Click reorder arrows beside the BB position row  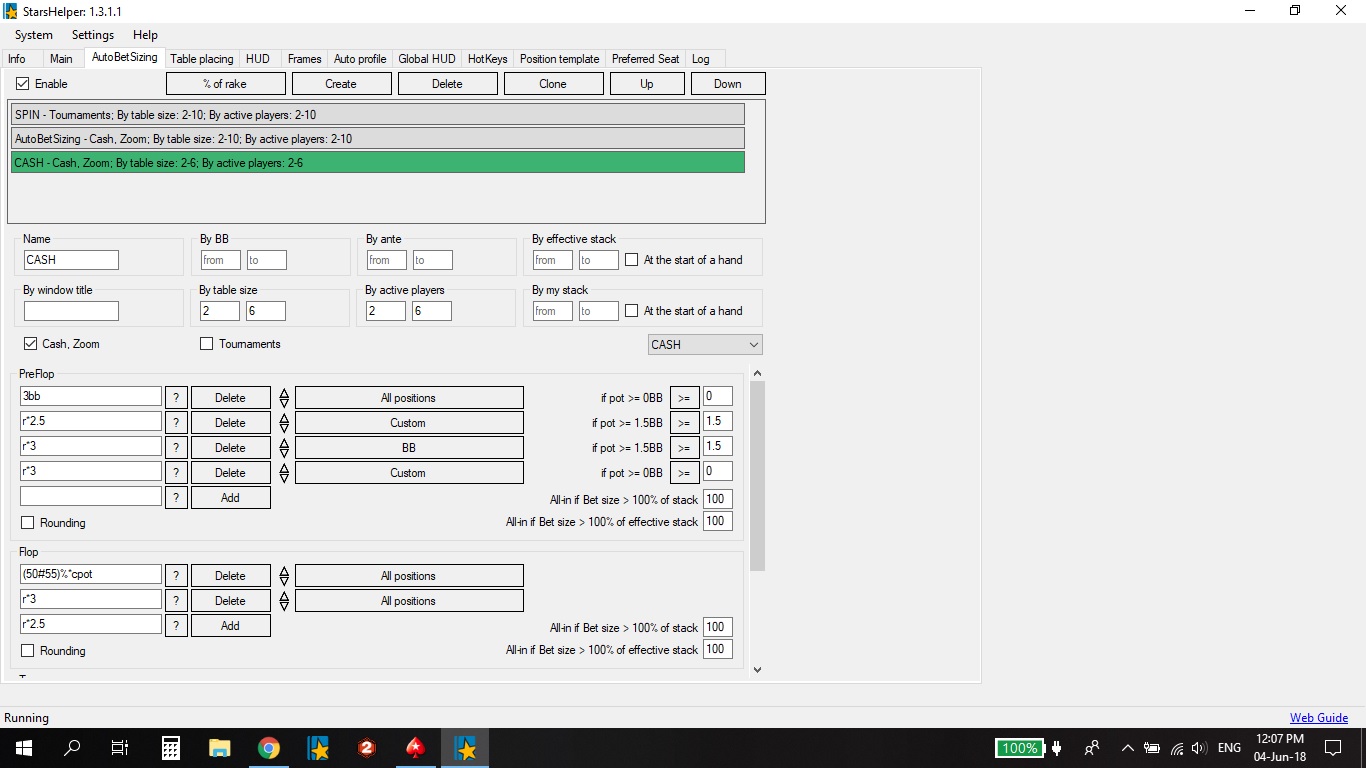(284, 448)
